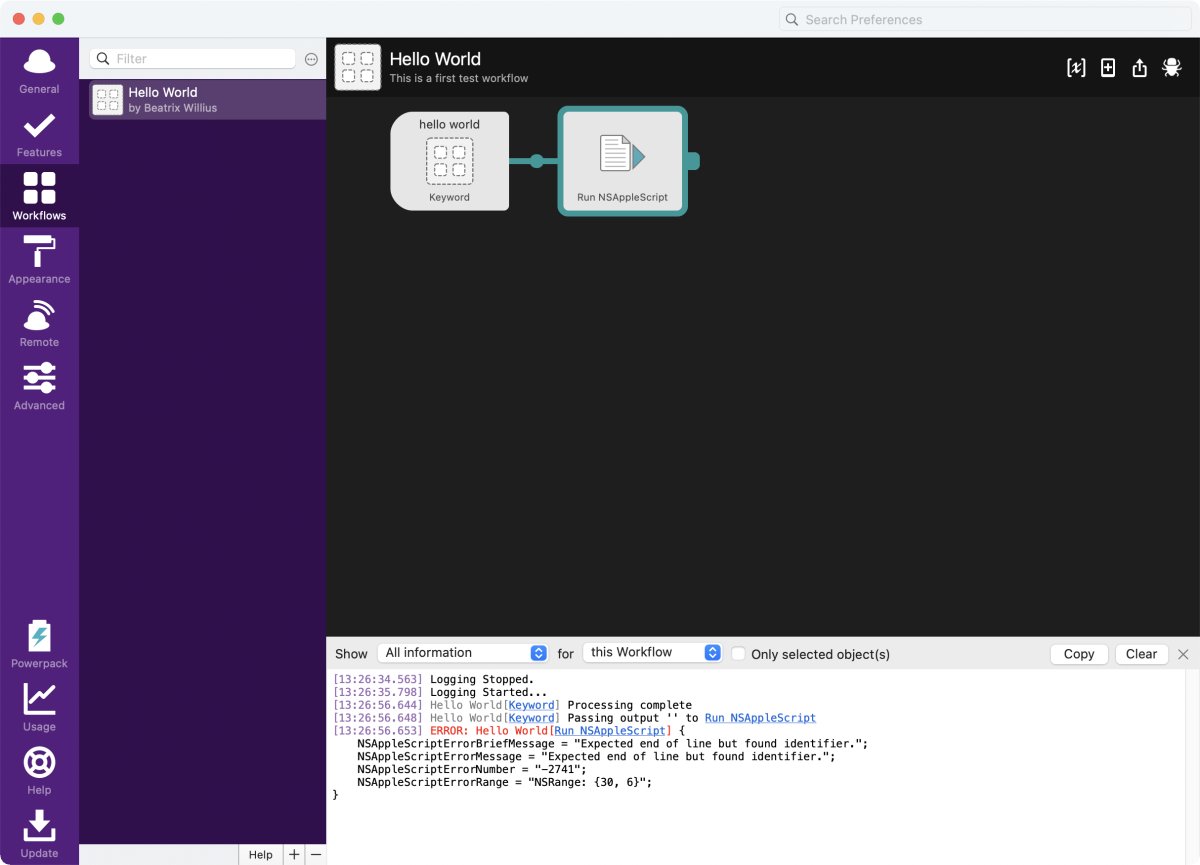Open Remote settings
1200x865 pixels.
[39, 323]
